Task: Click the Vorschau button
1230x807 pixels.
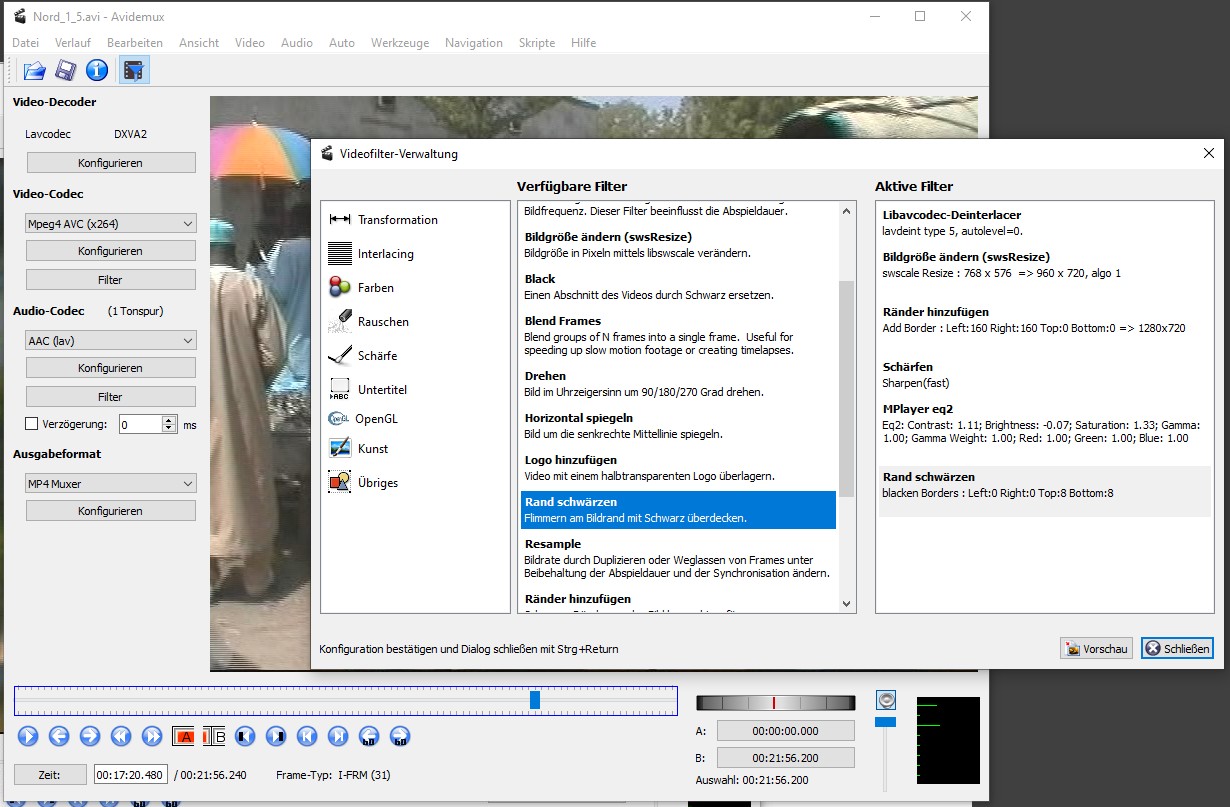Action: pos(1096,649)
